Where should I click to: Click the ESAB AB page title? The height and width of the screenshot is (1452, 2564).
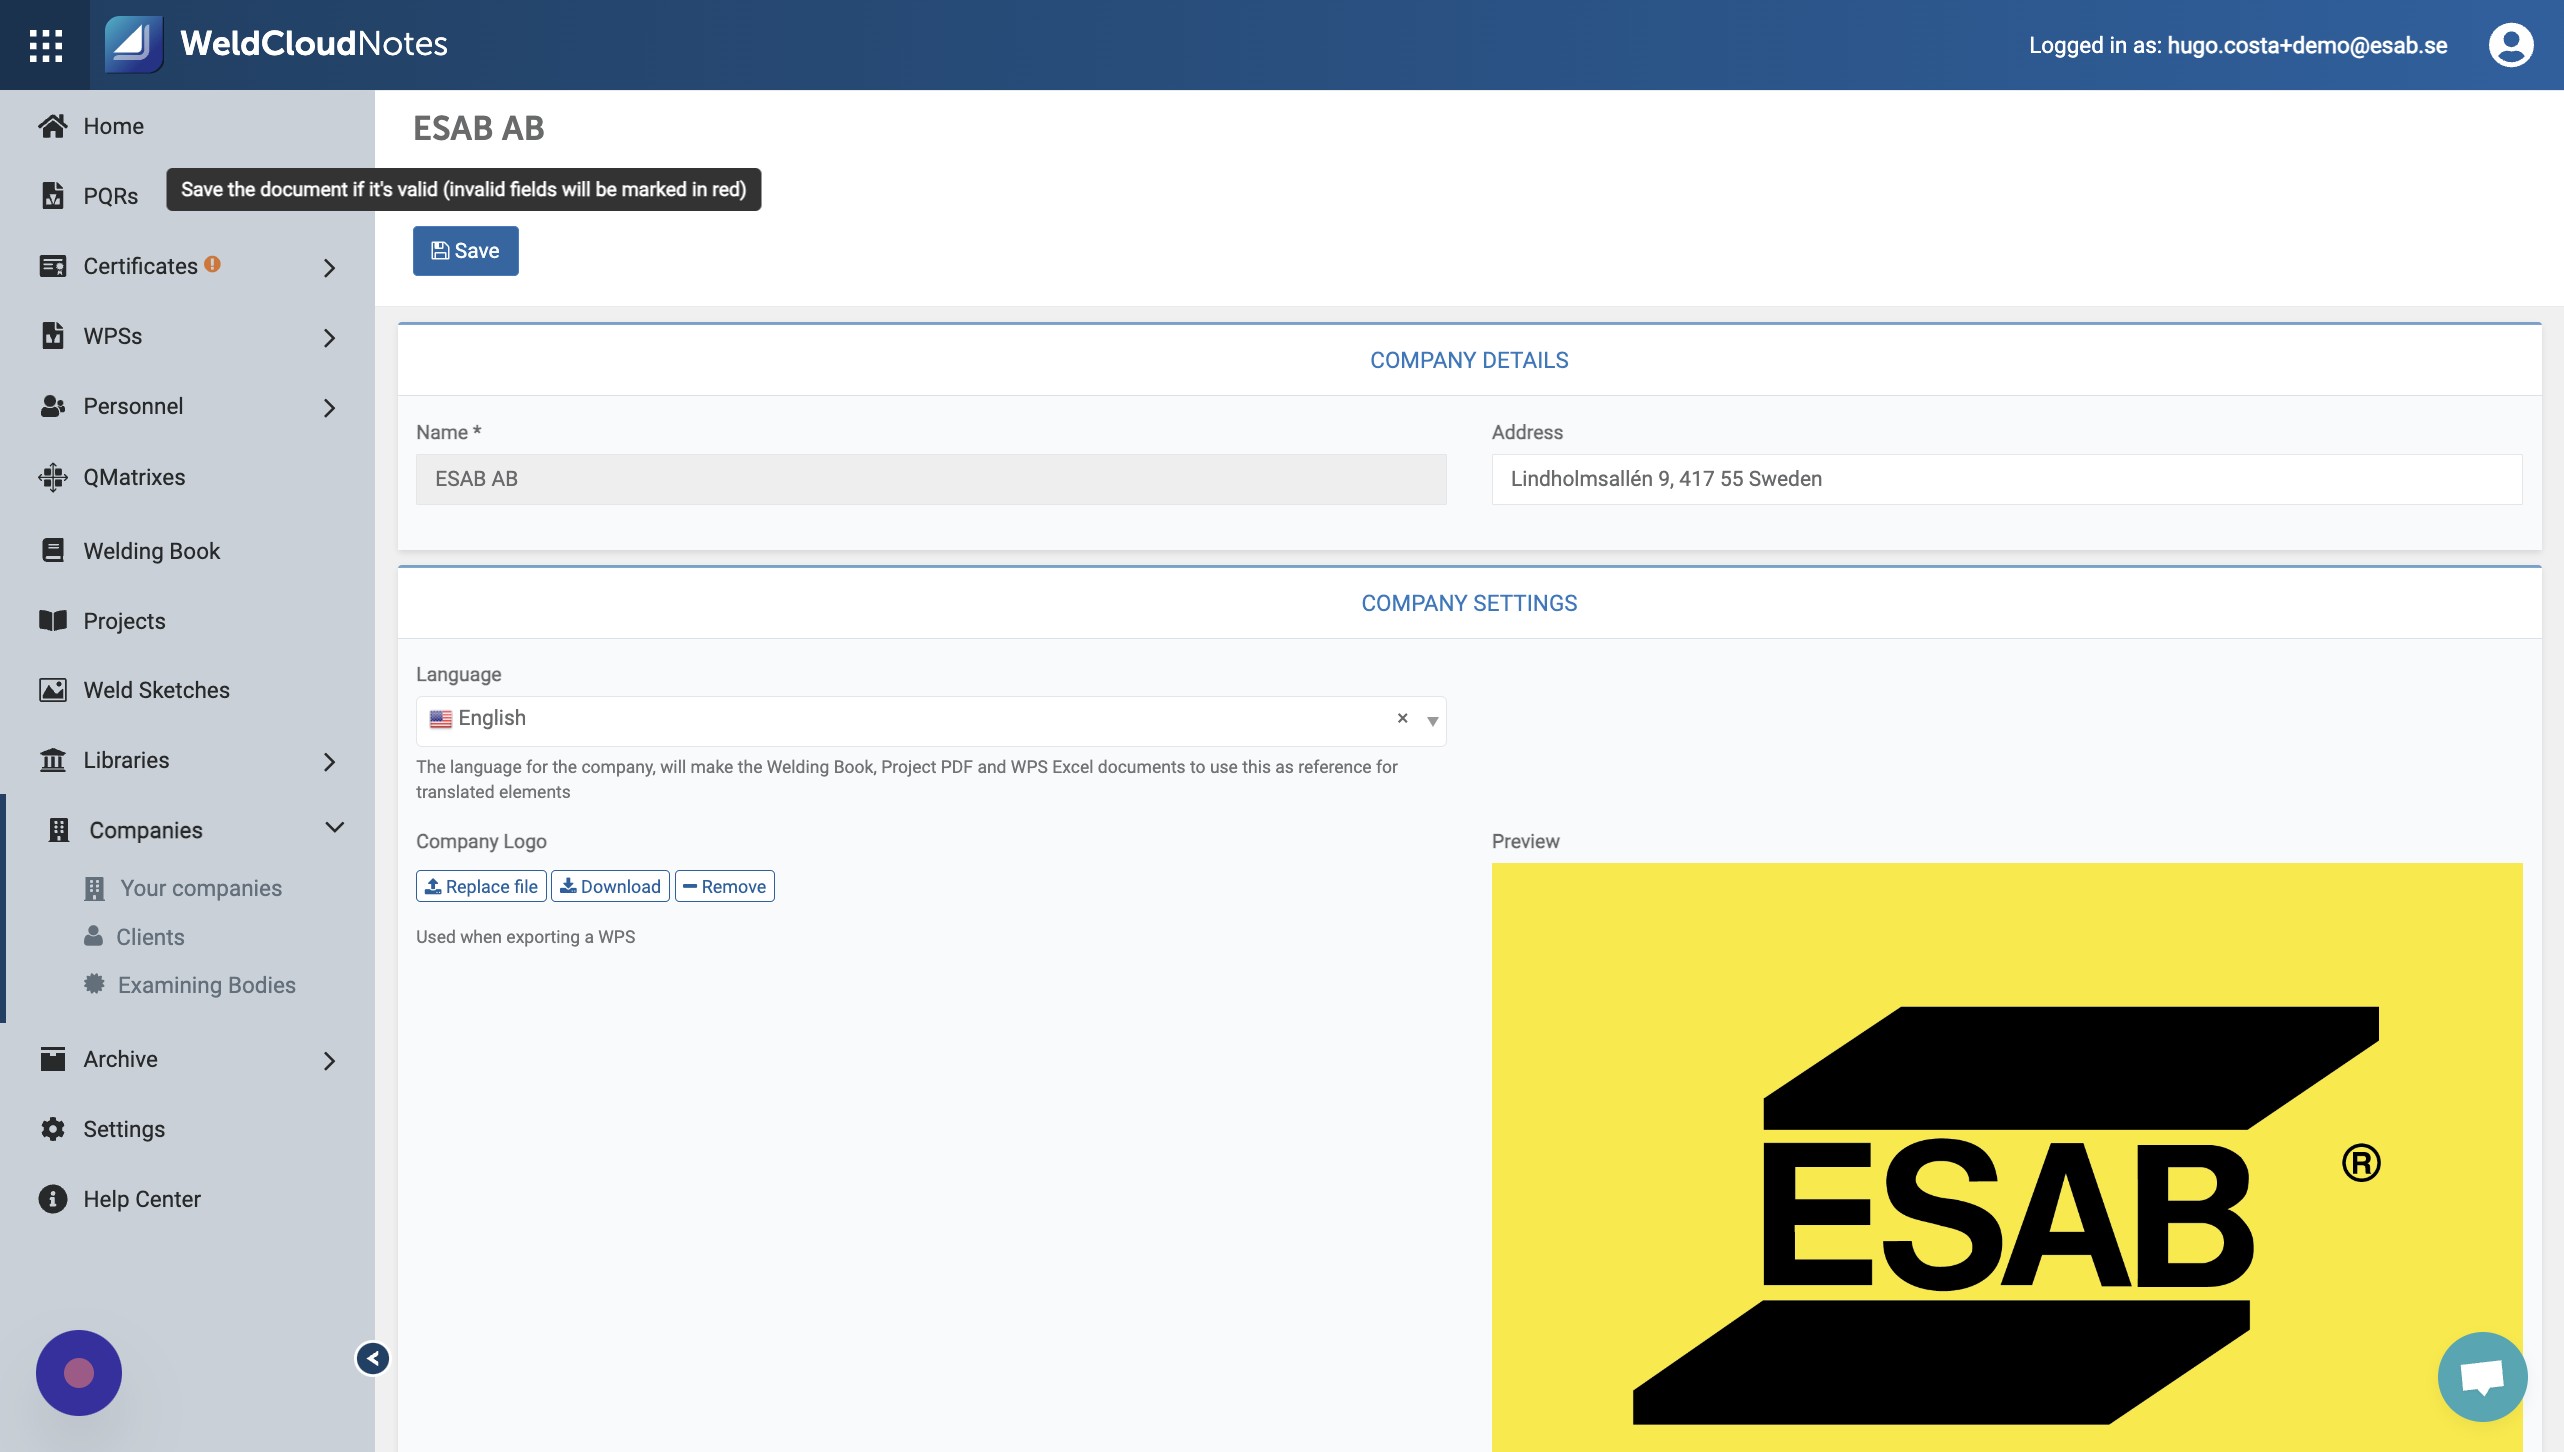478,128
